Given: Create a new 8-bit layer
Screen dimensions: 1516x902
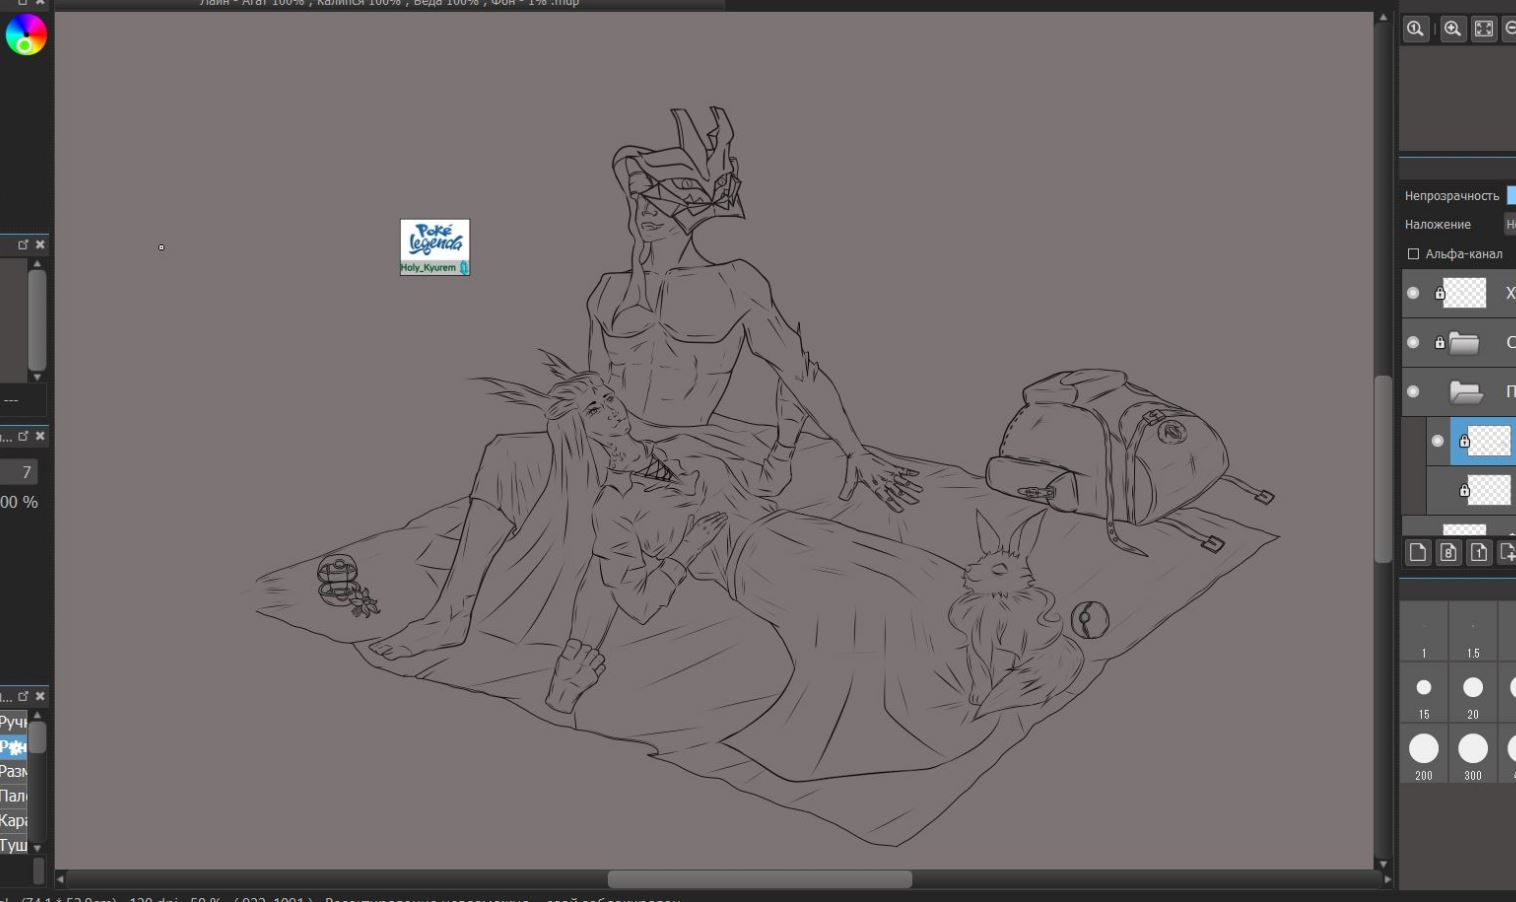Looking at the screenshot, I should point(1448,552).
